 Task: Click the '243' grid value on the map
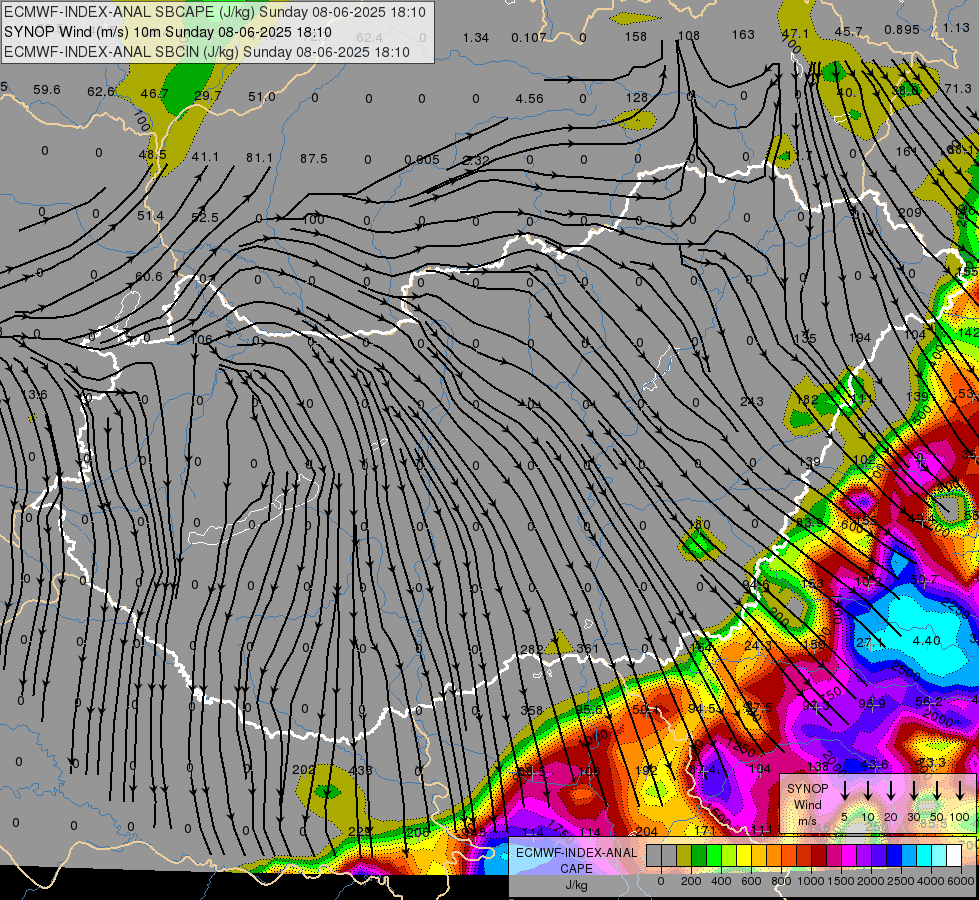pos(751,401)
